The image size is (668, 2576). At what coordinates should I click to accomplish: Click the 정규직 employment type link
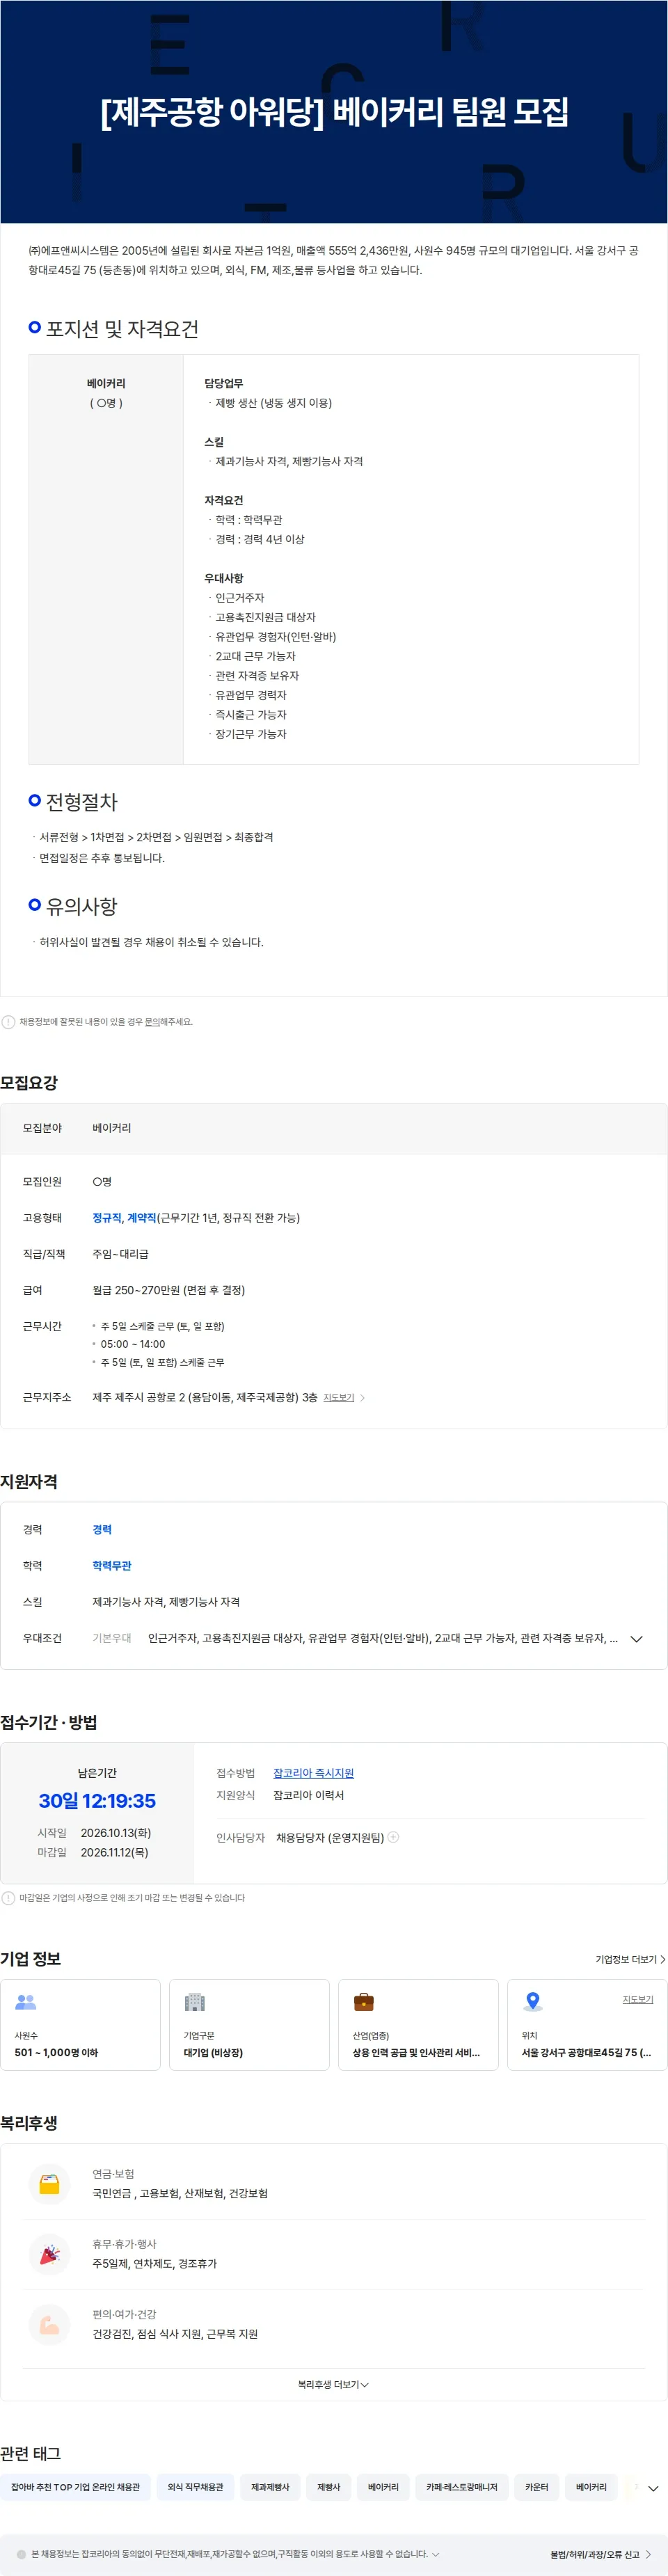coord(106,1218)
